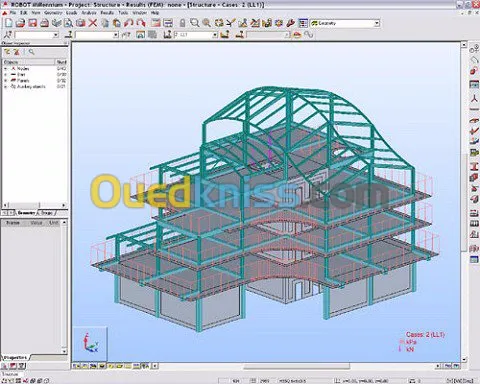Click the Undo arrow icon
The width and height of the screenshot is (480, 384).
(129, 23)
